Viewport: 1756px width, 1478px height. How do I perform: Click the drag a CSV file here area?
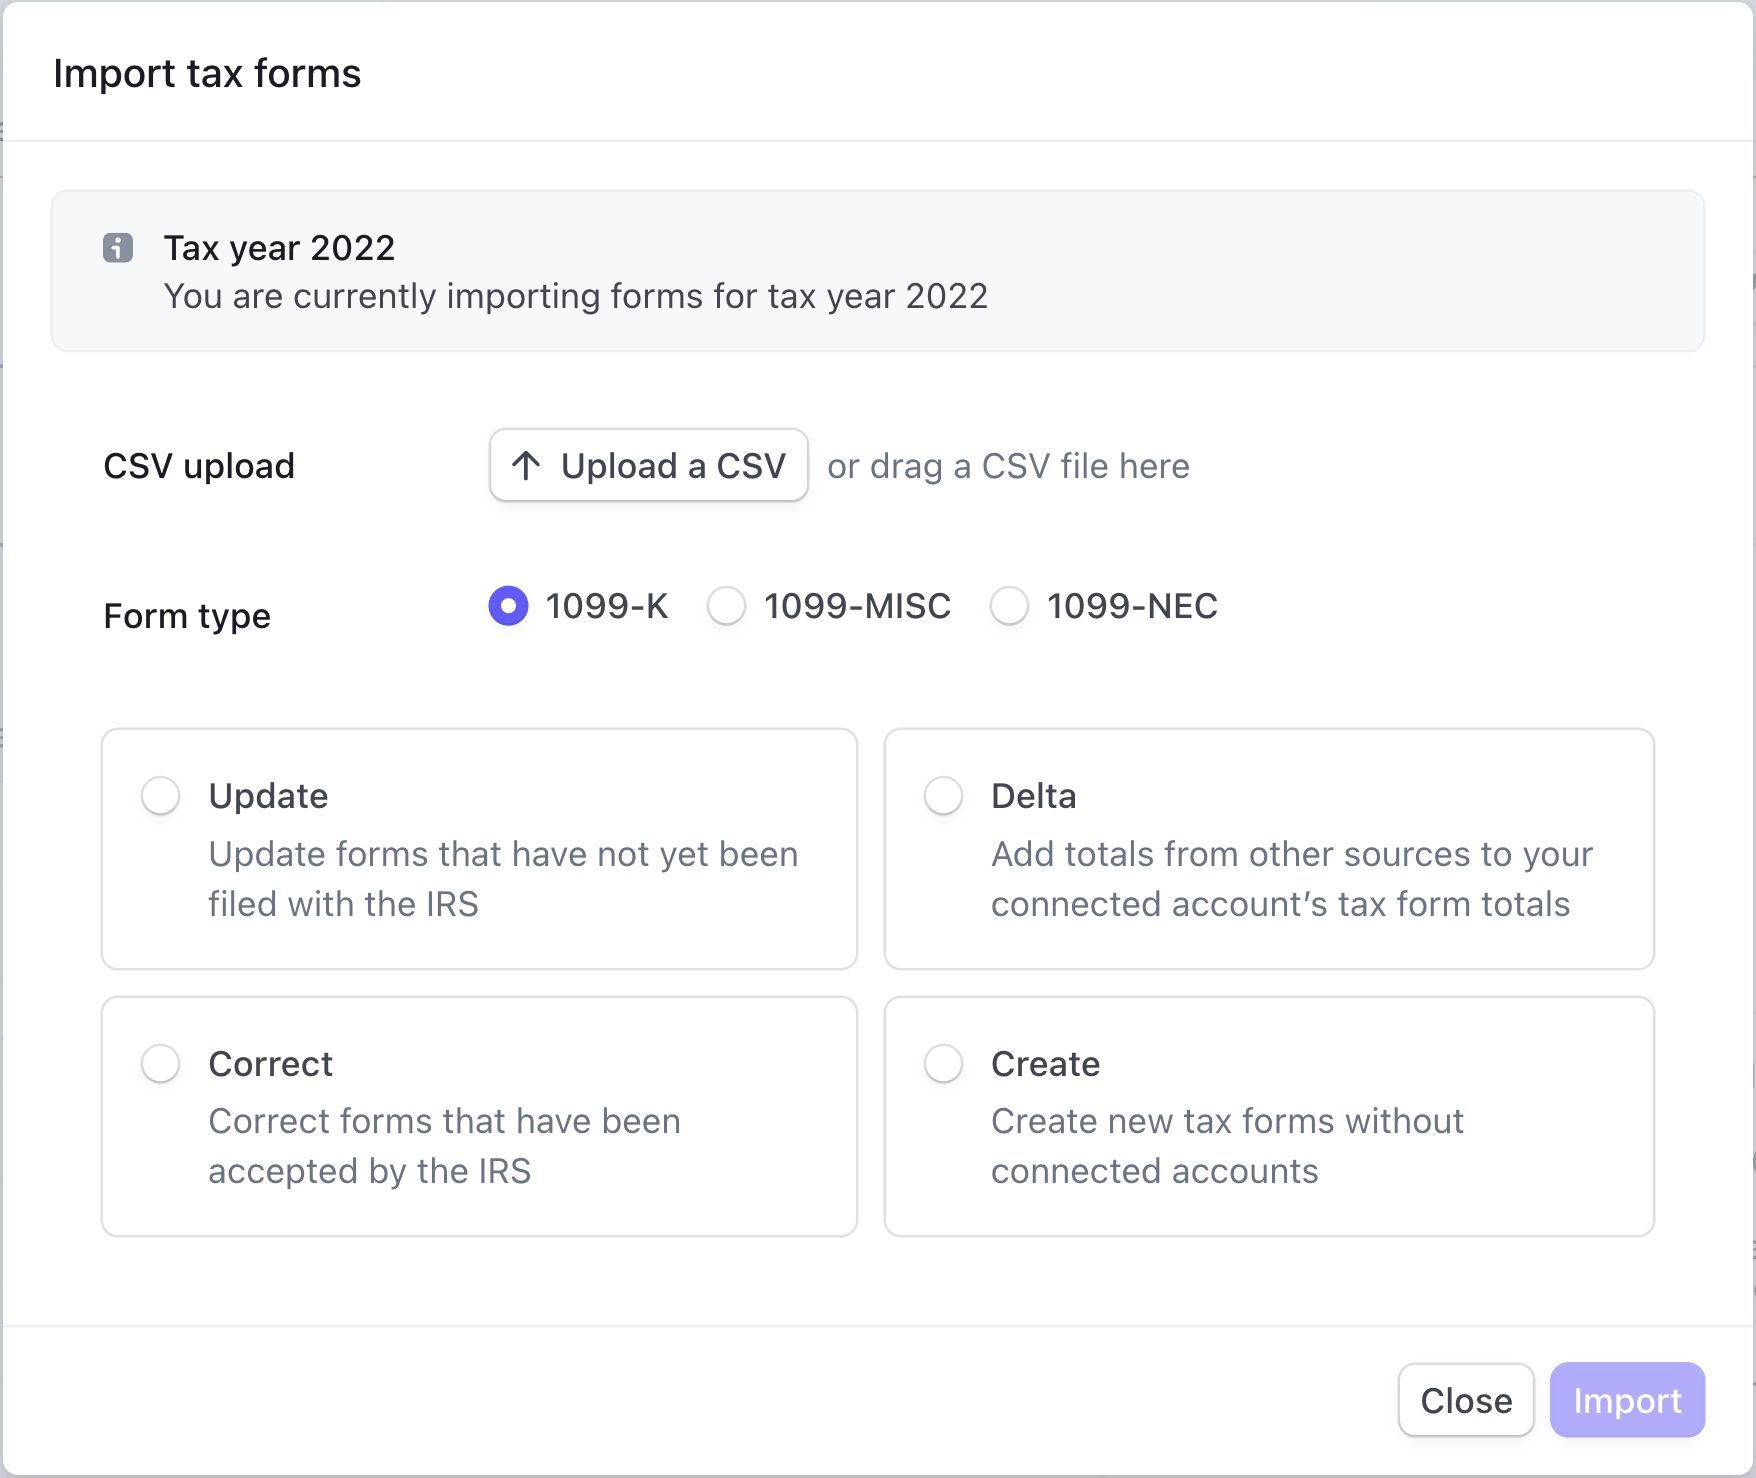1007,465
